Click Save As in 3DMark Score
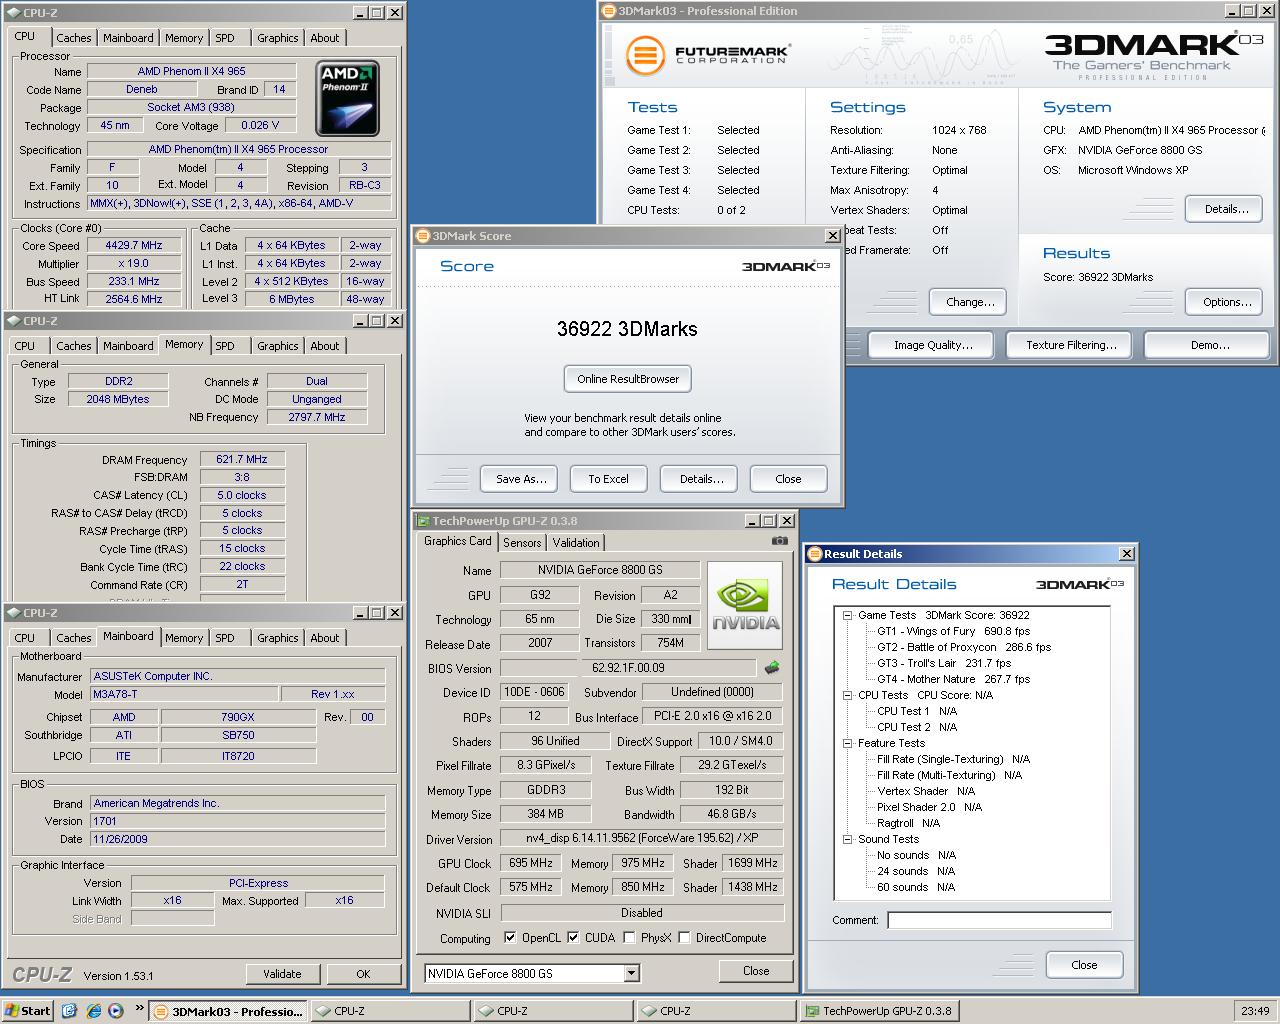Viewport: 1280px width, 1024px height. [521, 479]
